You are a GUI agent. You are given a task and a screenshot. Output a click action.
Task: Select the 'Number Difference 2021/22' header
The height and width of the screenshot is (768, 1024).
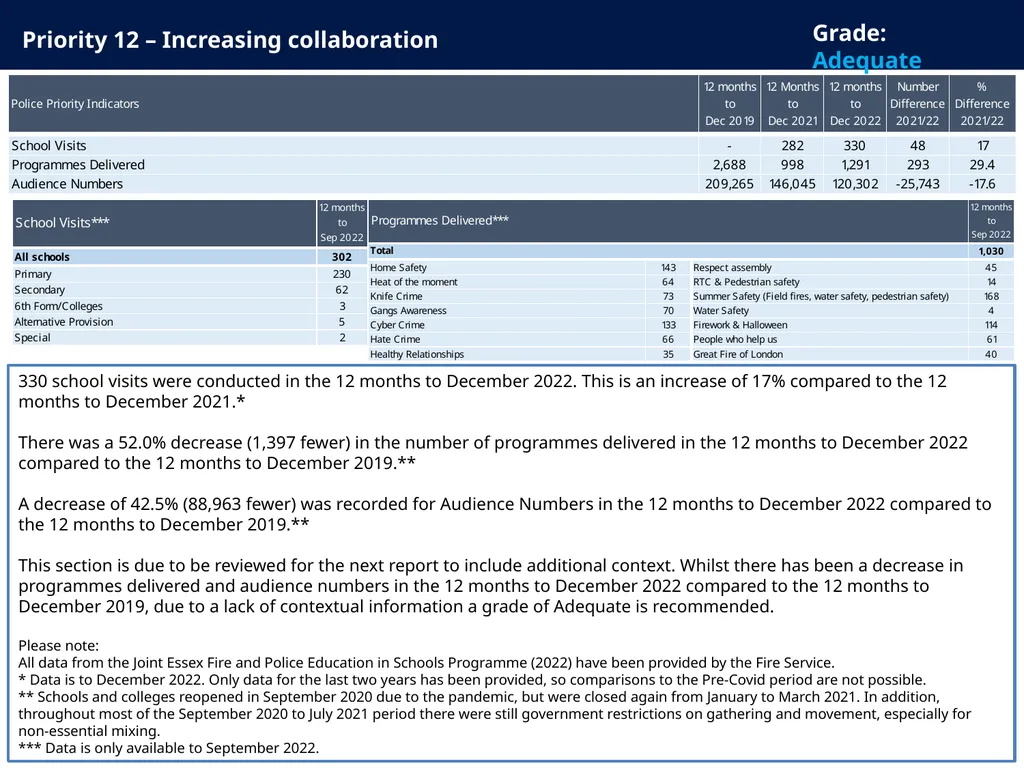[x=917, y=104]
